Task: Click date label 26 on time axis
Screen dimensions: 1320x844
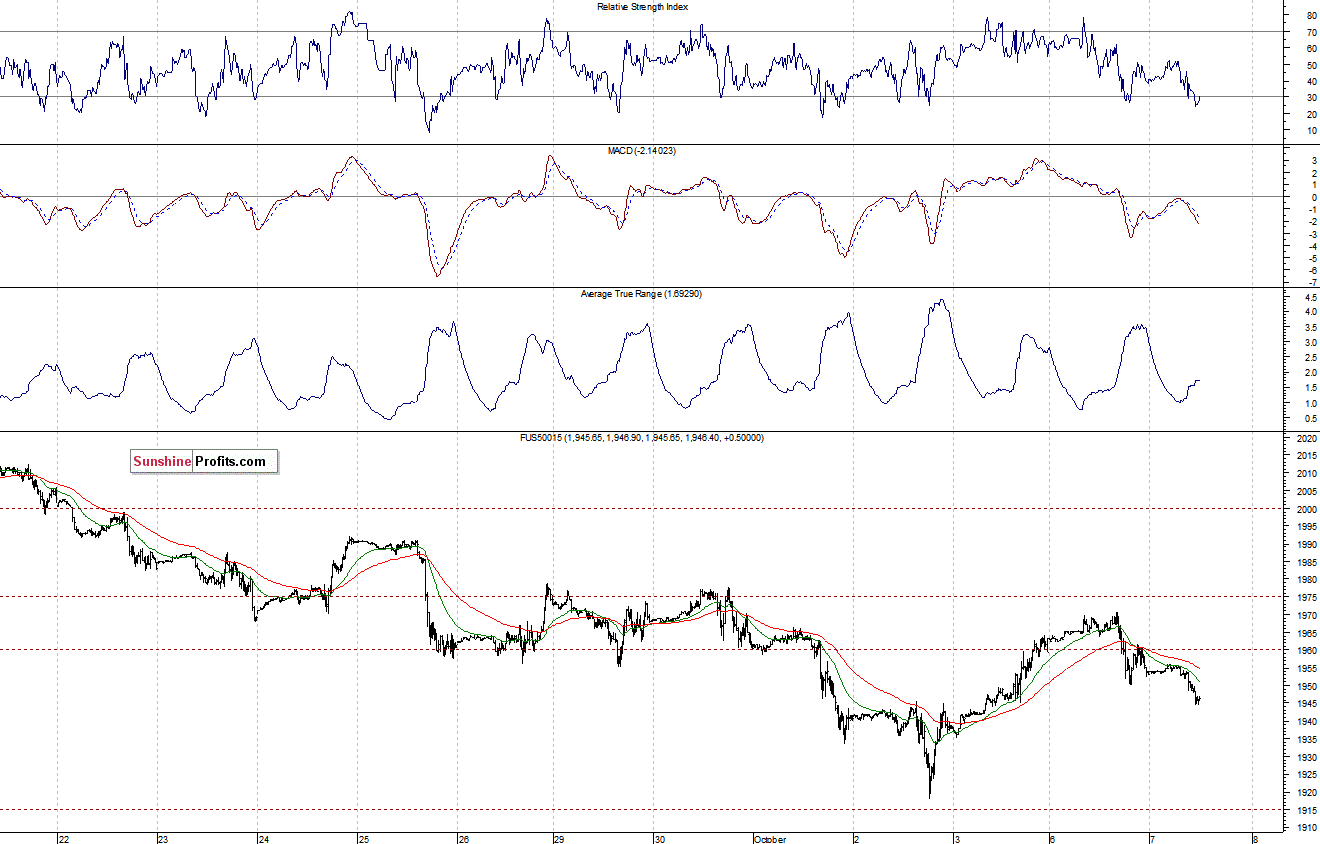Action: 462,838
